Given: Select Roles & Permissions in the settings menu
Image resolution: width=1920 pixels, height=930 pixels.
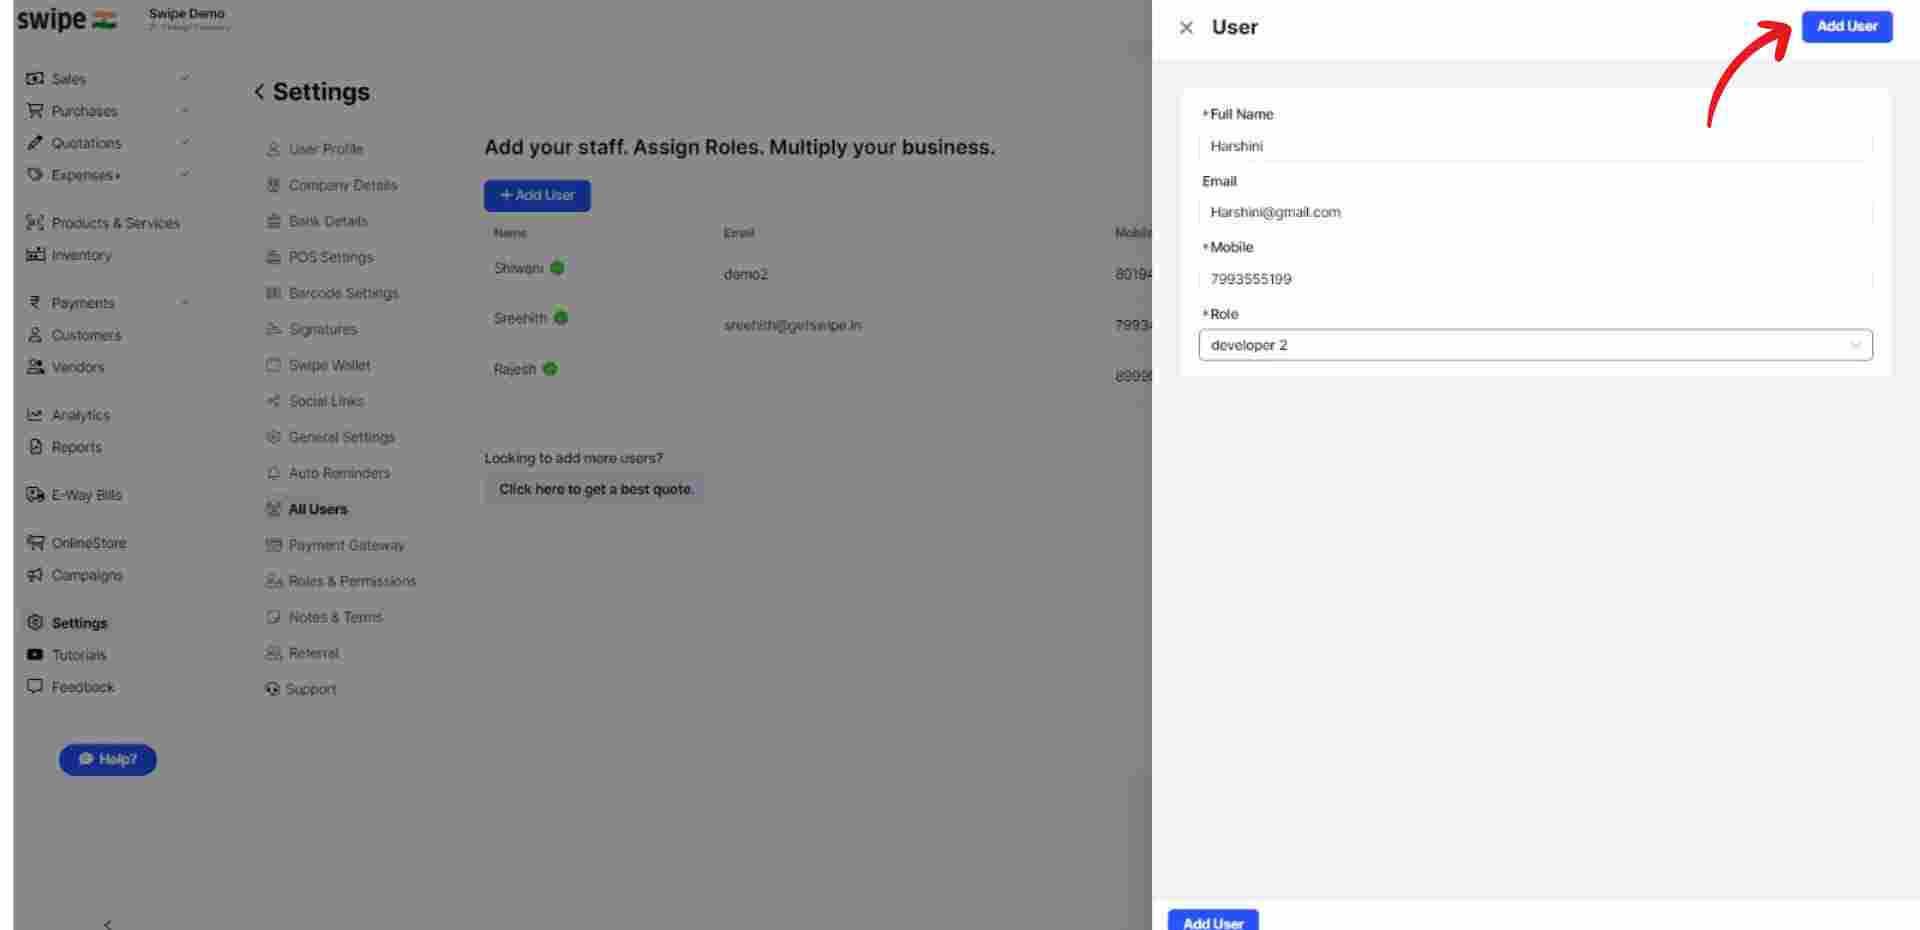Looking at the screenshot, I should tap(341, 581).
